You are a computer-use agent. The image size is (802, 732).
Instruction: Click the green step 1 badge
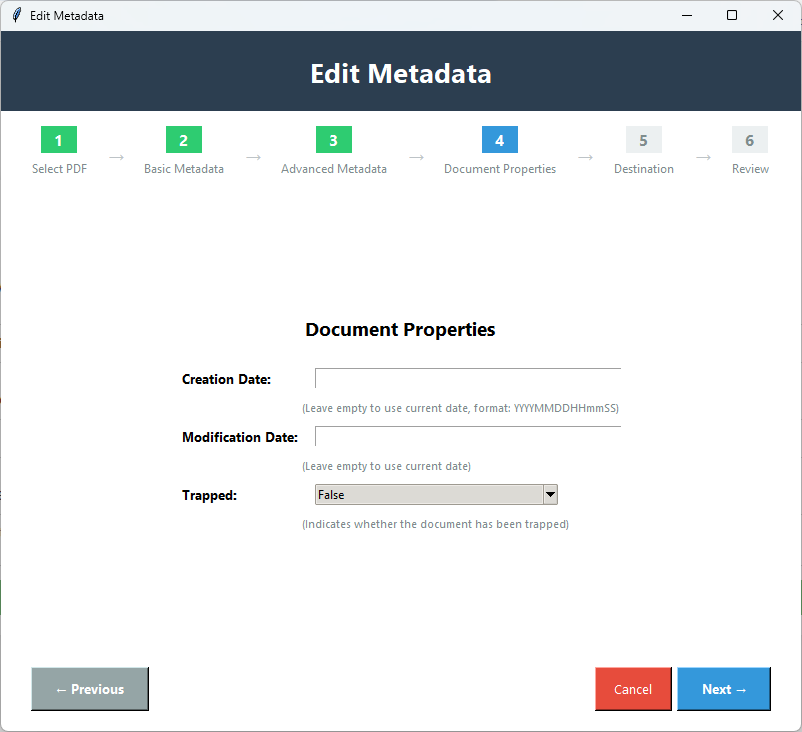(59, 140)
